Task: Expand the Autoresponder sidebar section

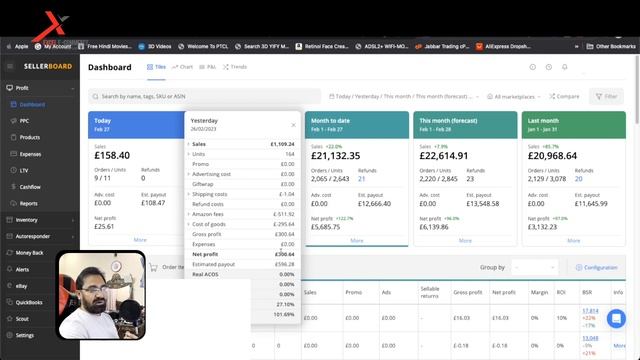Action: pyautogui.click(x=40, y=236)
